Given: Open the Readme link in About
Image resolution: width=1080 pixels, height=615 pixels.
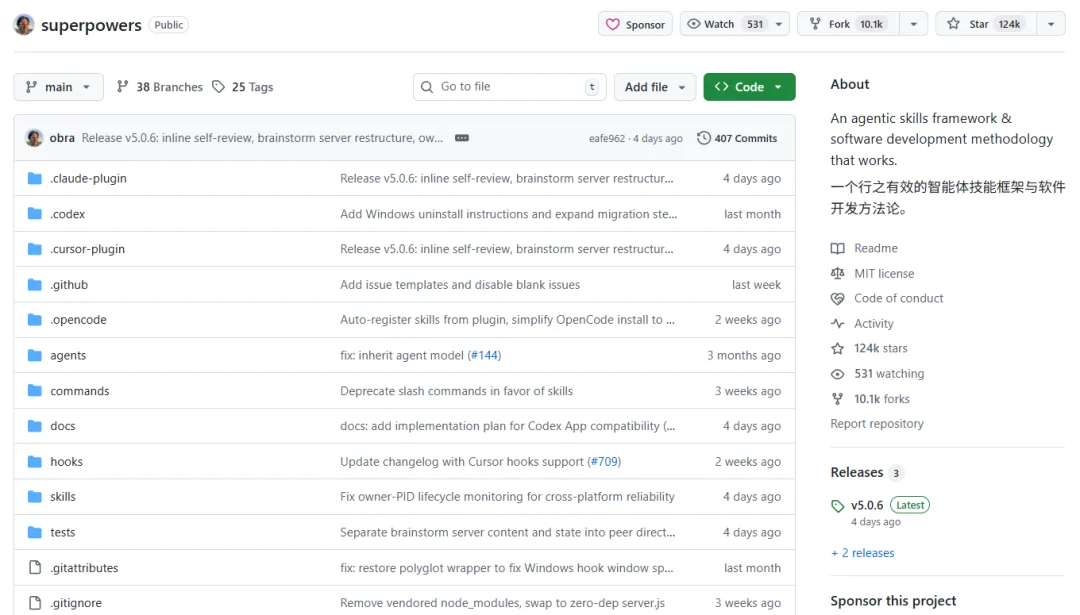Looking at the screenshot, I should pyautogui.click(x=875, y=248).
